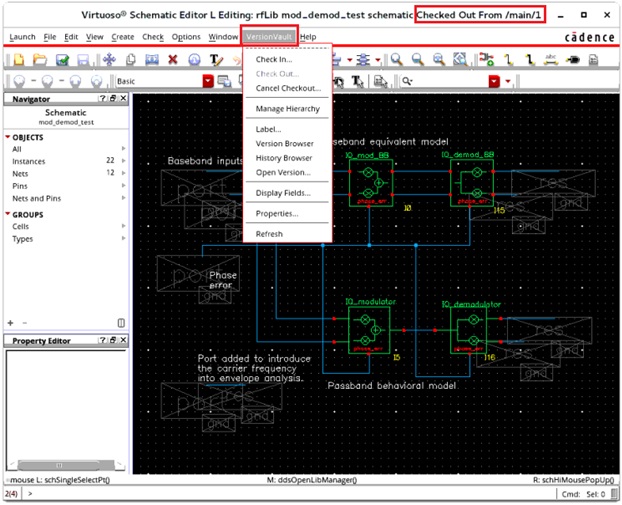This screenshot has width=622, height=505.
Task: Close the Navigator panel
Action: 123,98
